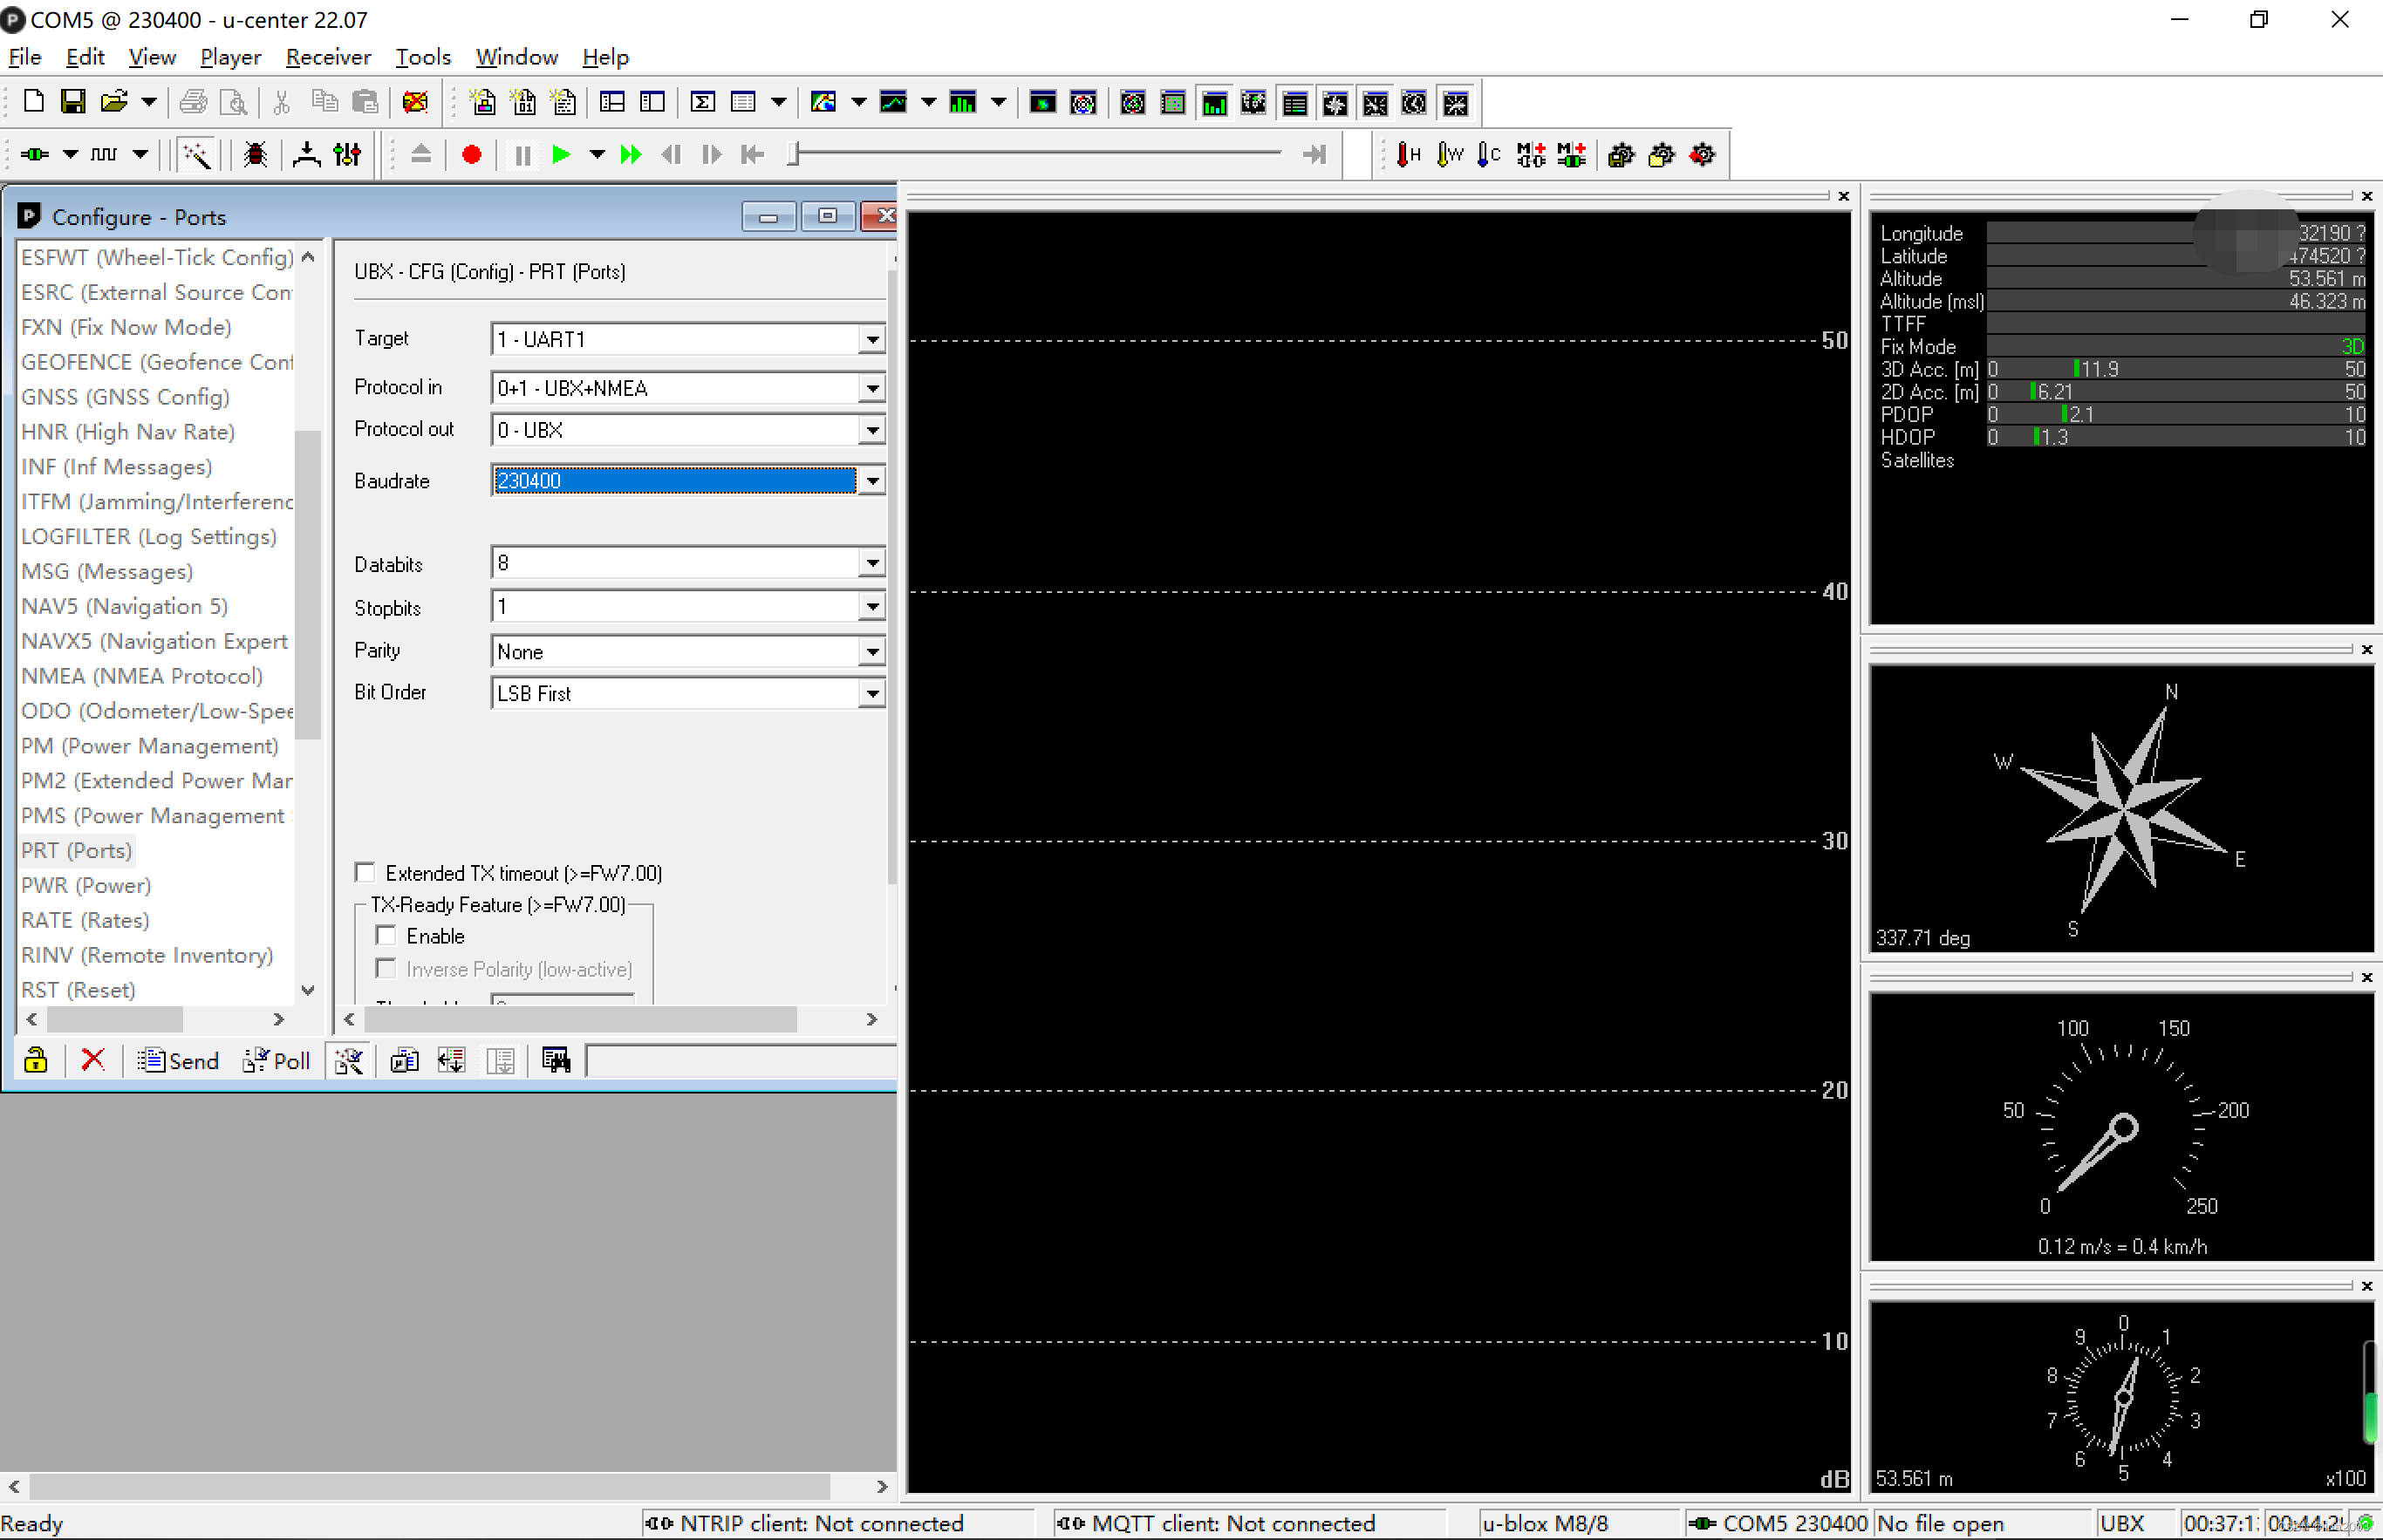The image size is (2383, 1540).
Task: Open Tools menu in menu bar
Action: coord(422,56)
